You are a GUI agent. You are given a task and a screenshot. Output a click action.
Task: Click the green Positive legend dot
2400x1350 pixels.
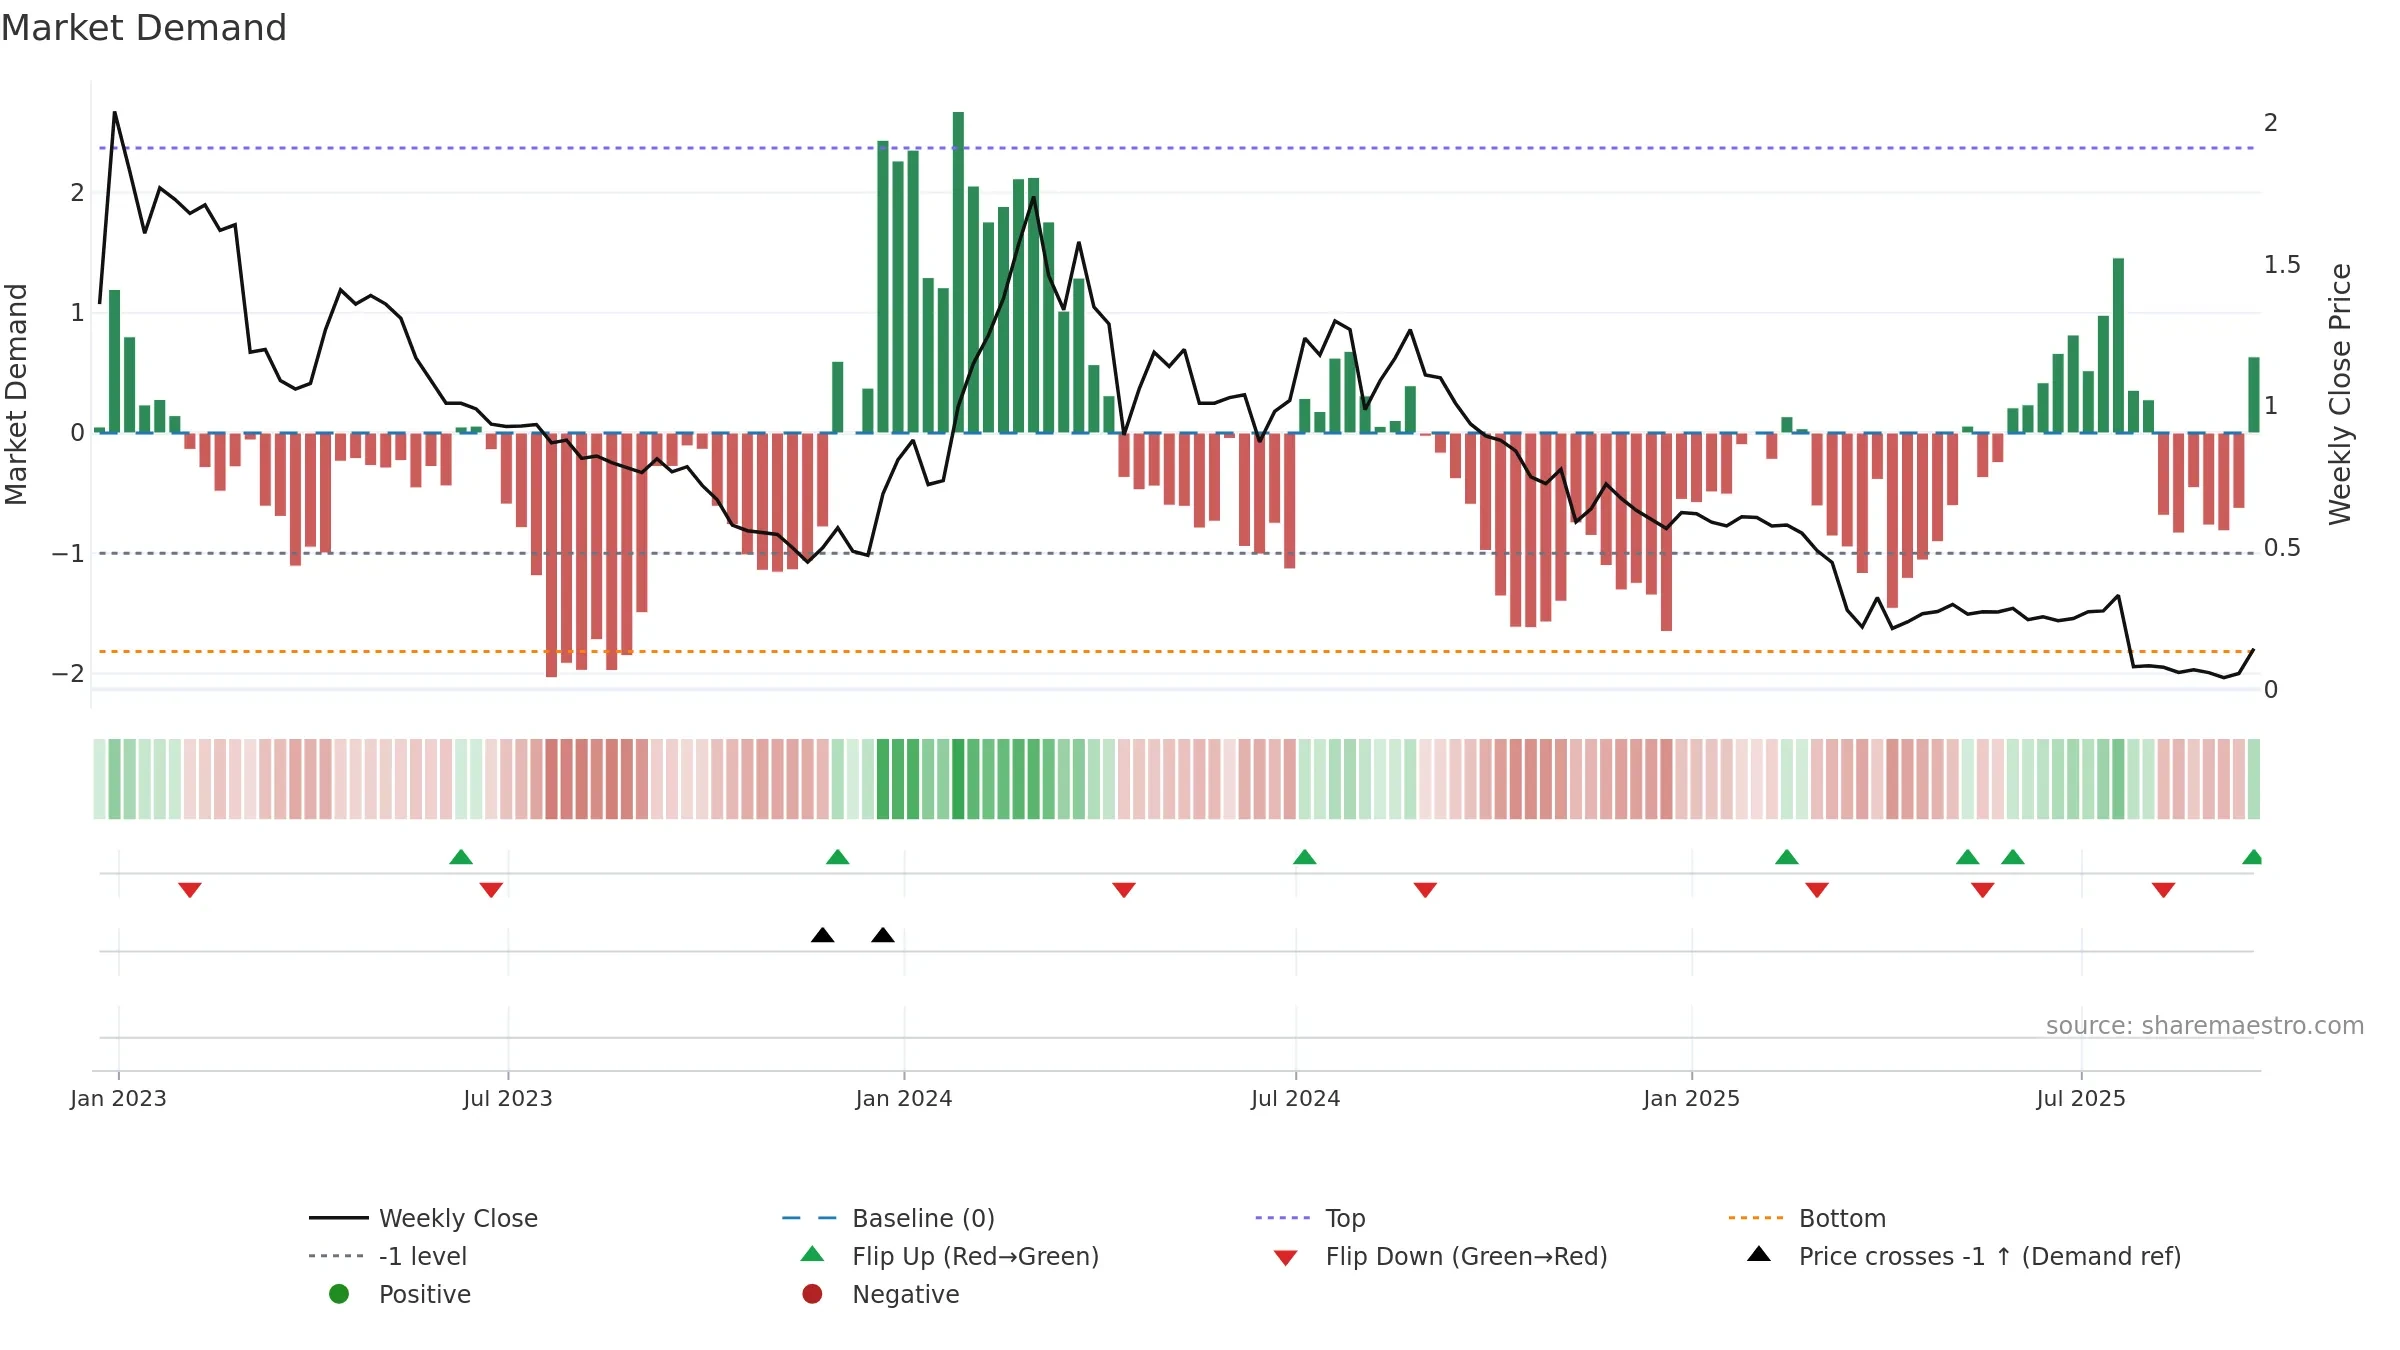point(339,1294)
